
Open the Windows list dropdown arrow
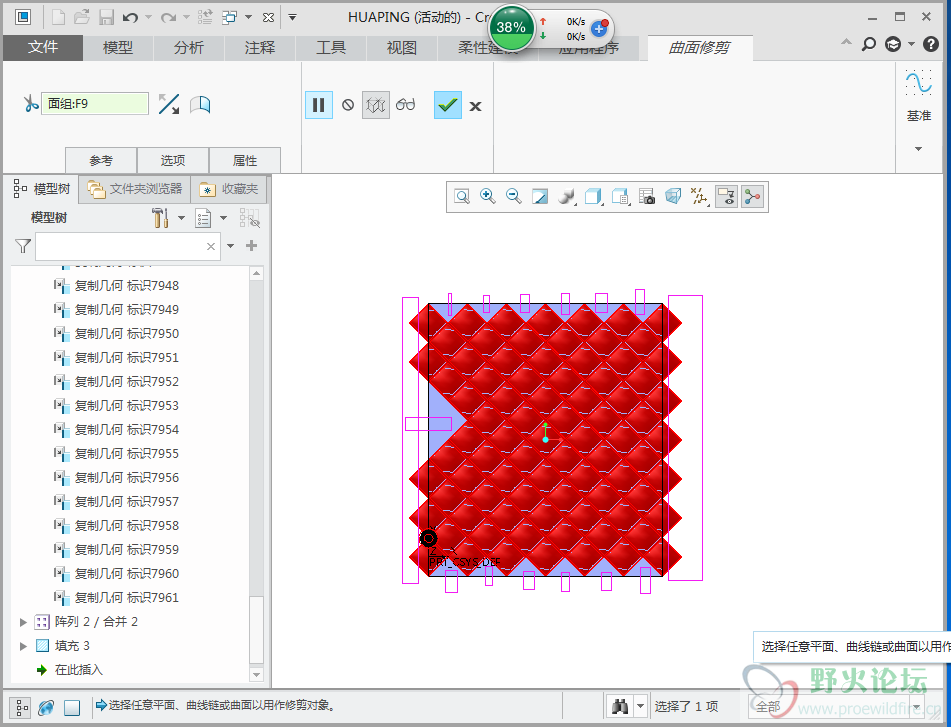[x=248, y=17]
